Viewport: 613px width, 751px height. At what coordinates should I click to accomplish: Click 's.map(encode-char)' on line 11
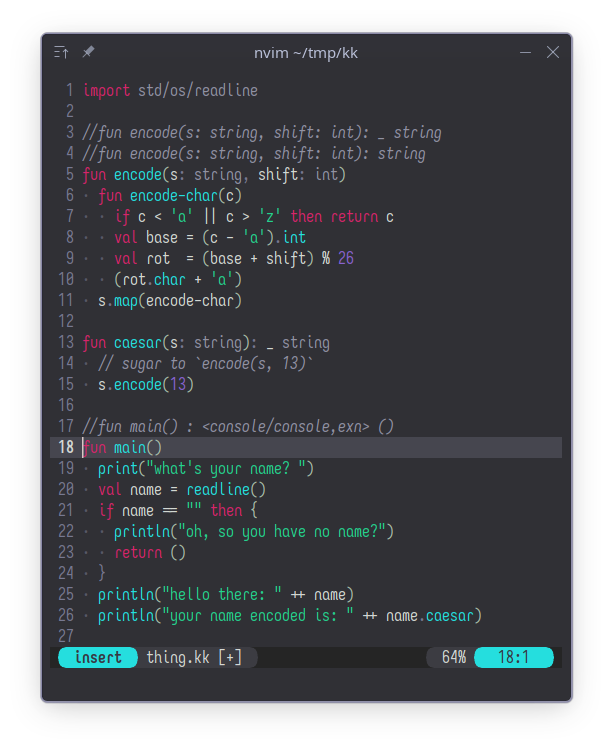170,301
